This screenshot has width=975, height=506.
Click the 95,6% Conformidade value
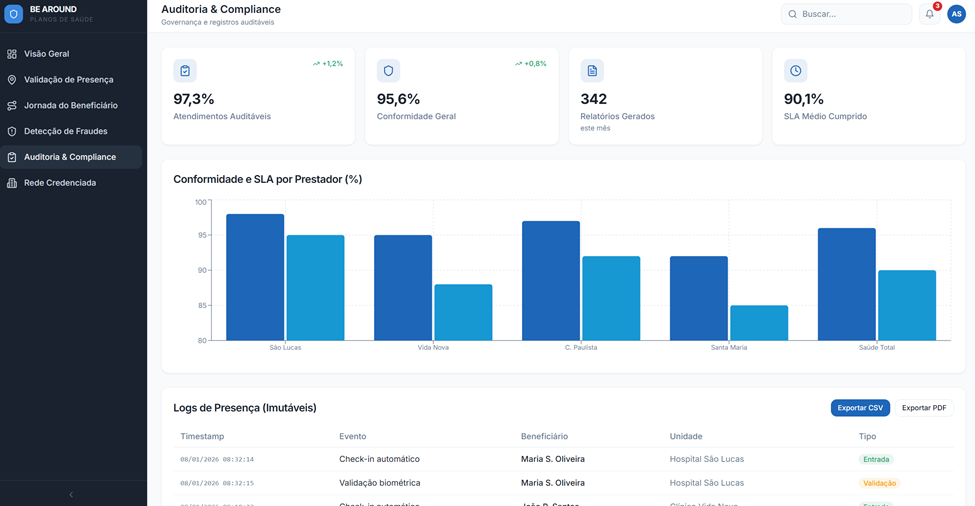pyautogui.click(x=398, y=99)
